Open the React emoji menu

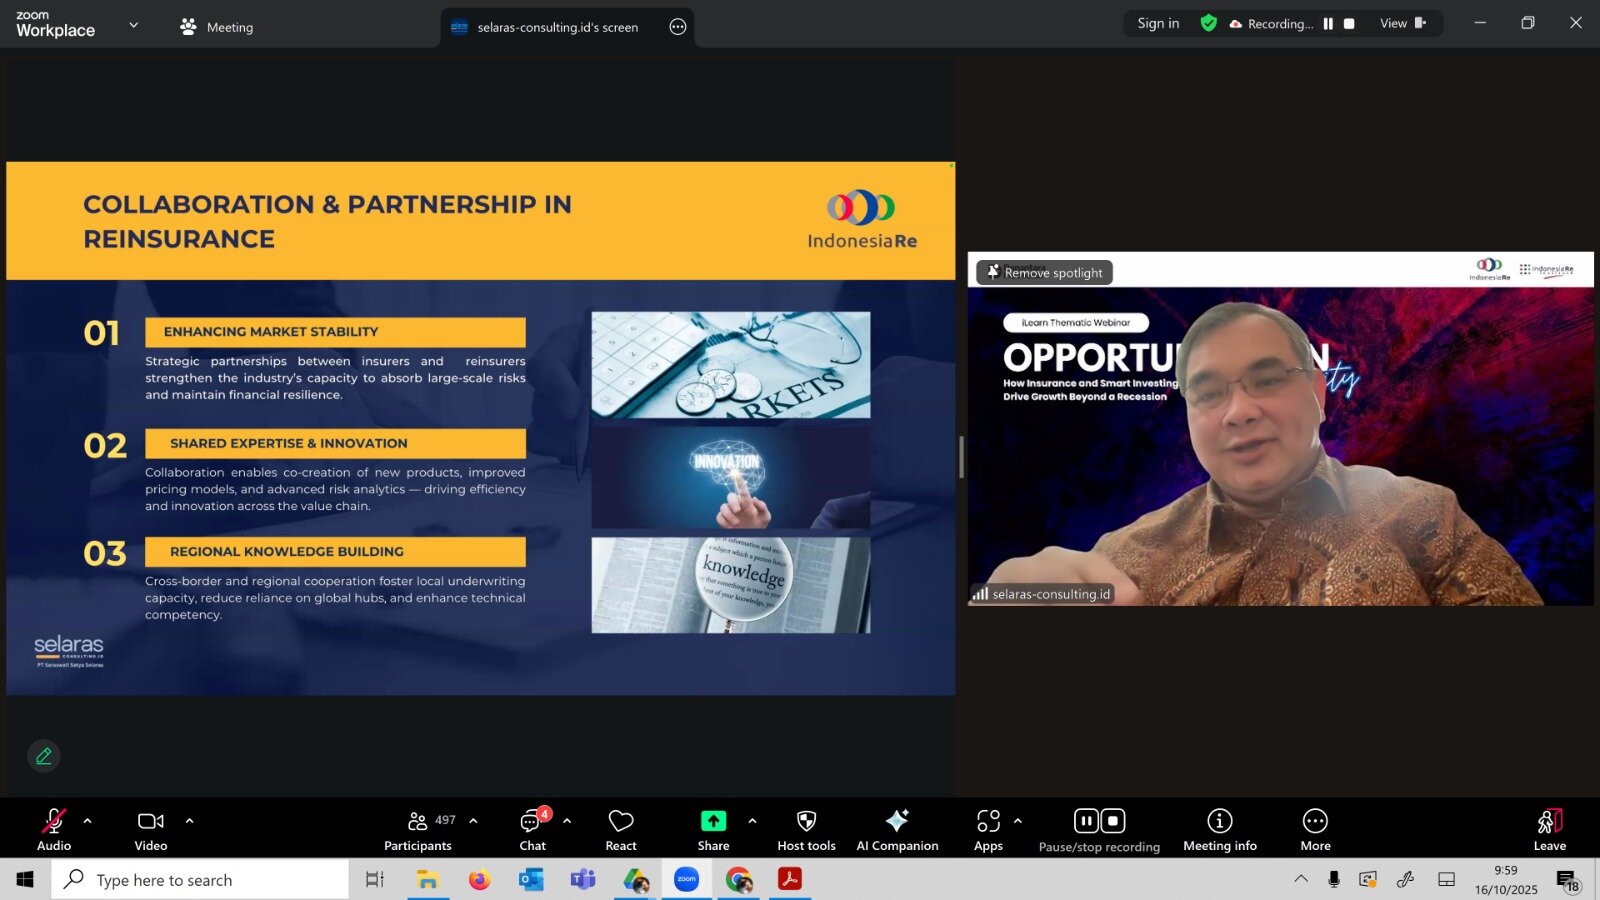click(x=620, y=830)
